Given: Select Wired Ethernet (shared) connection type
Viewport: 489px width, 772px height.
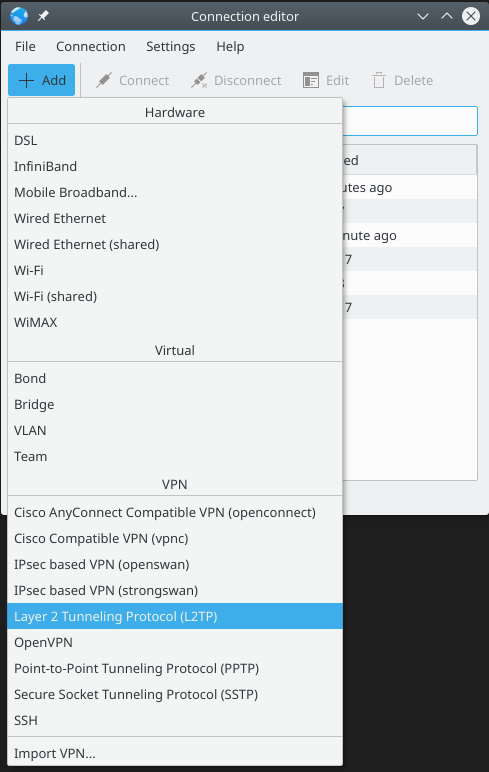Looking at the screenshot, I should coord(175,244).
